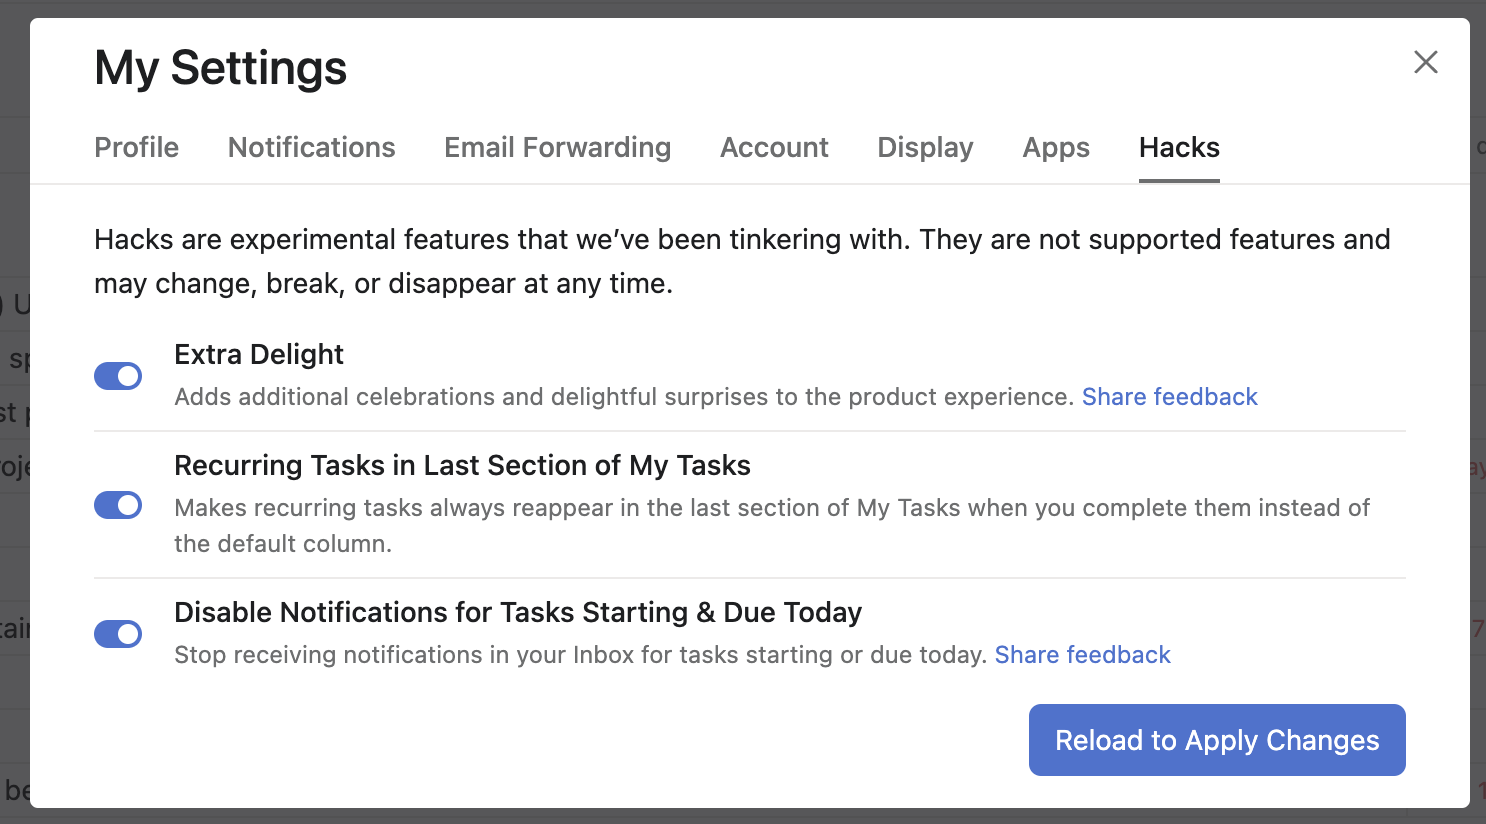
Task: Open the Display settings tab
Action: (x=925, y=148)
